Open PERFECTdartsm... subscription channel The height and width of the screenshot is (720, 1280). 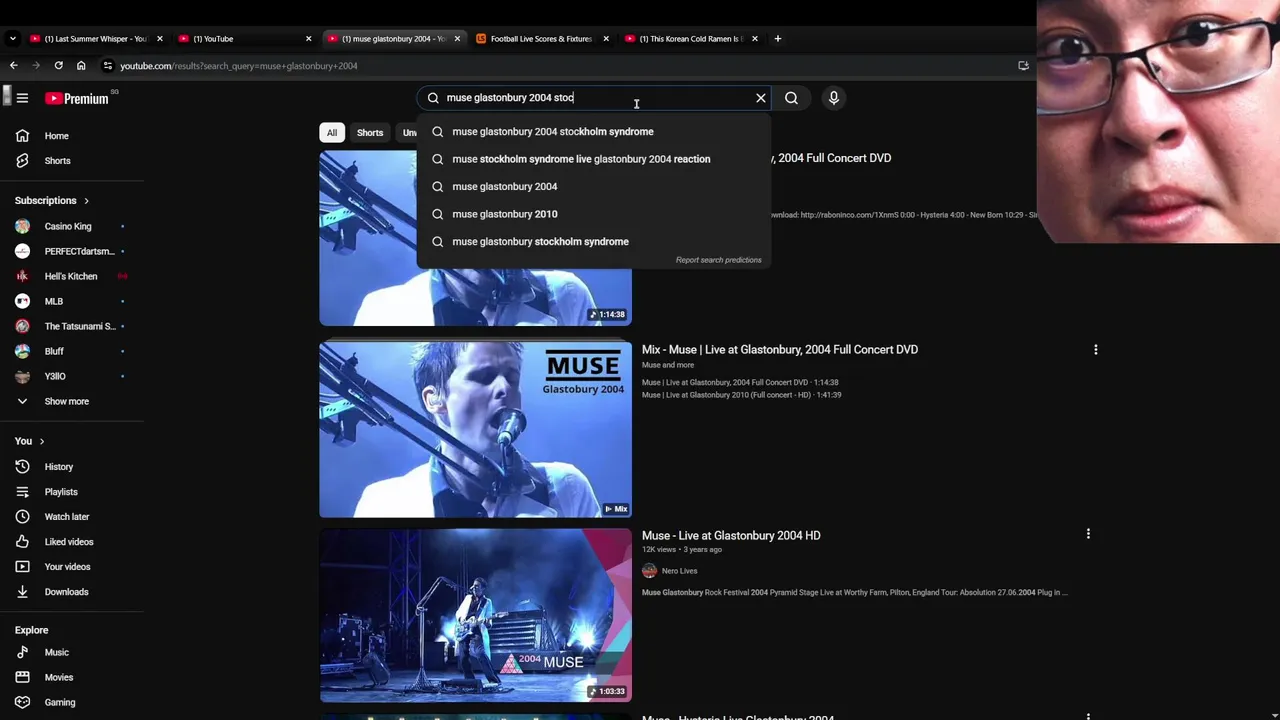point(72,251)
